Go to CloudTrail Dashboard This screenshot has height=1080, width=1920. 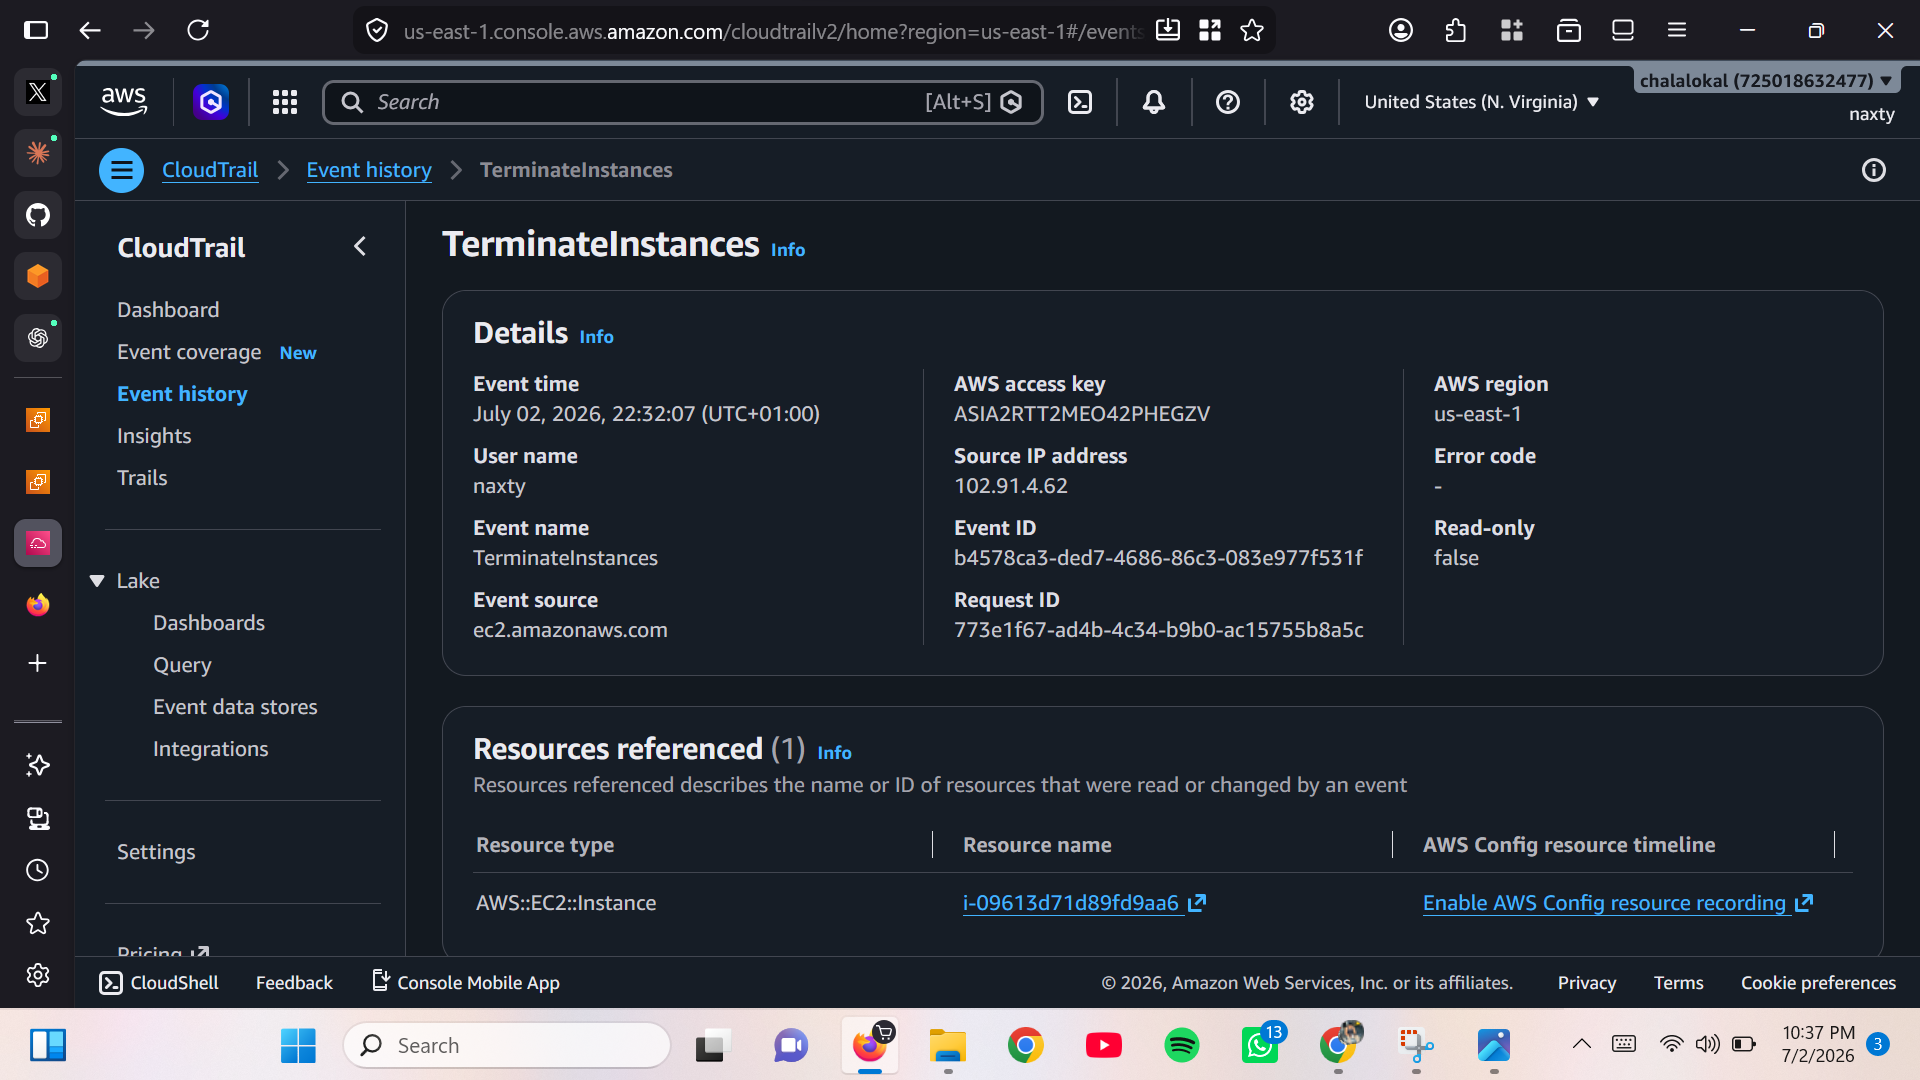[x=168, y=310]
